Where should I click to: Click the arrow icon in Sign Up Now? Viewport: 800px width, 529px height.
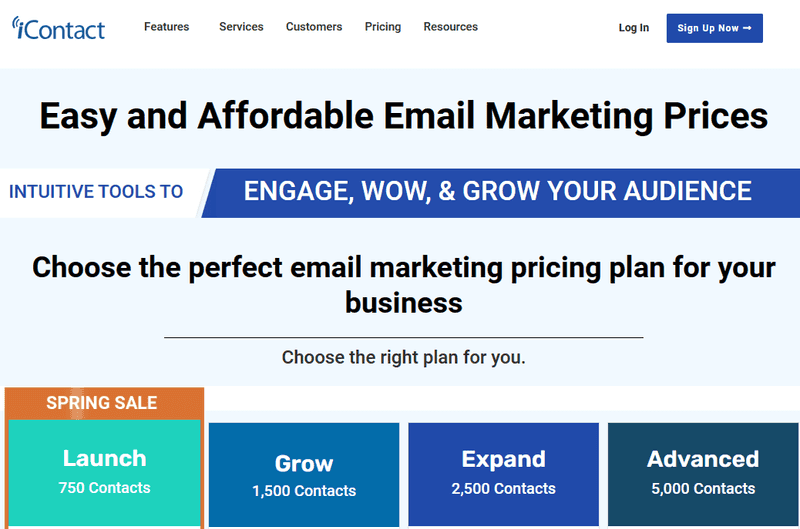(x=747, y=28)
